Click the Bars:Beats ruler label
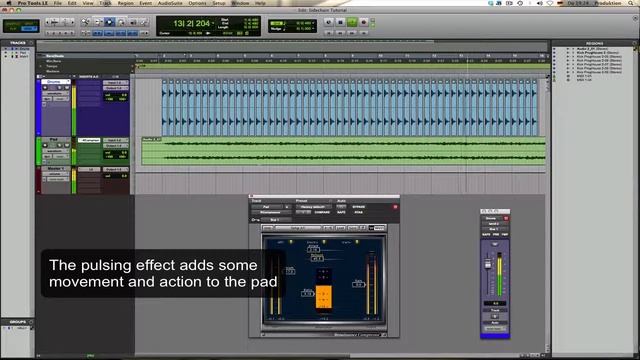Screen dimensions: 640x360 pyautogui.click(x=56, y=56)
